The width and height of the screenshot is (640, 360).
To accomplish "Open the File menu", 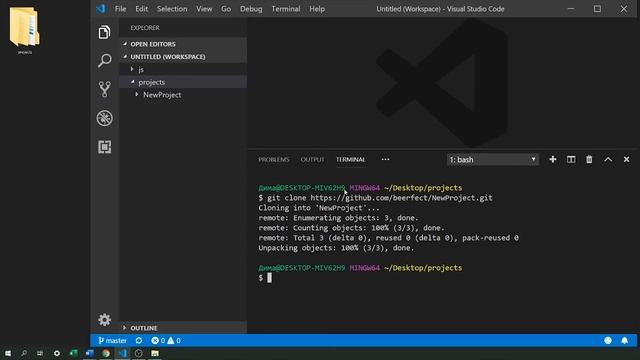I will tap(120, 9).
